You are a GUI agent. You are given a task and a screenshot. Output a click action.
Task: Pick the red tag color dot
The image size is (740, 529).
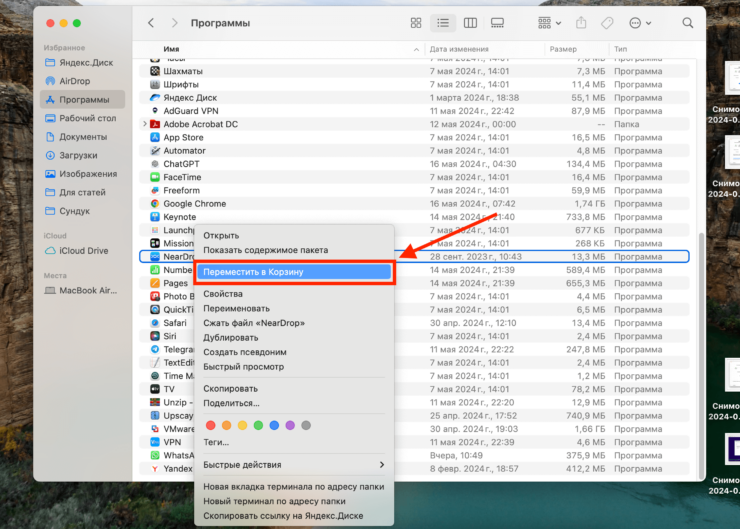click(210, 425)
